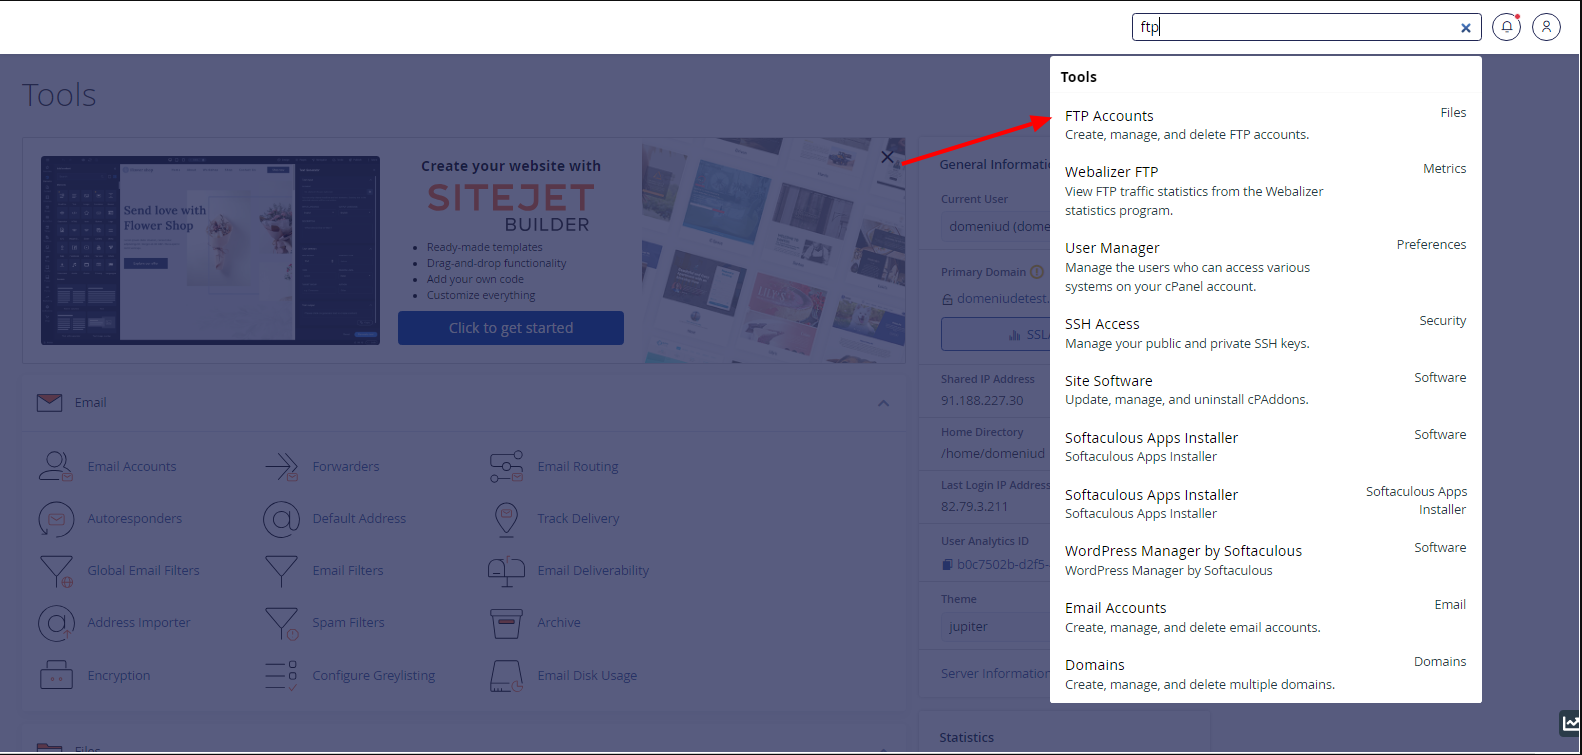Click the Track Delivery pin icon
1582x755 pixels.
[507, 518]
